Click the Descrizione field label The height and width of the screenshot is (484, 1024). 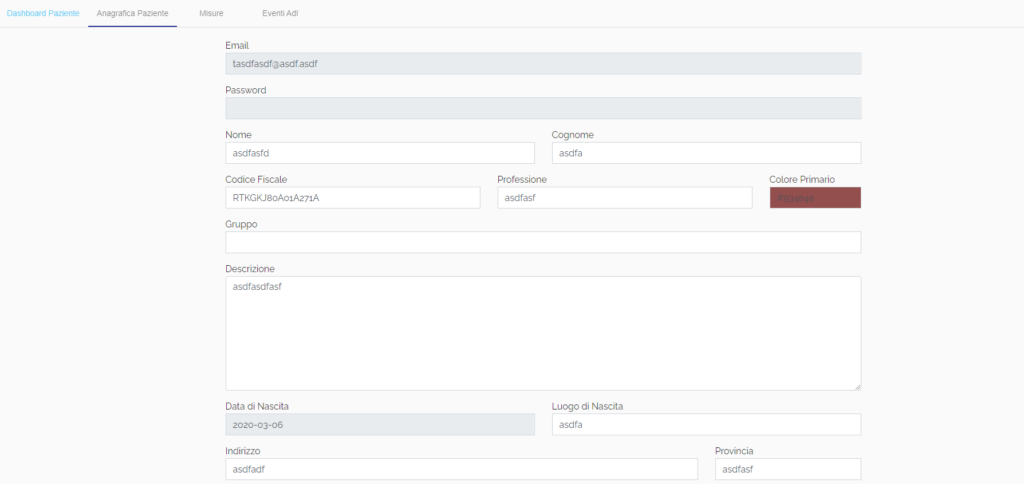point(250,268)
